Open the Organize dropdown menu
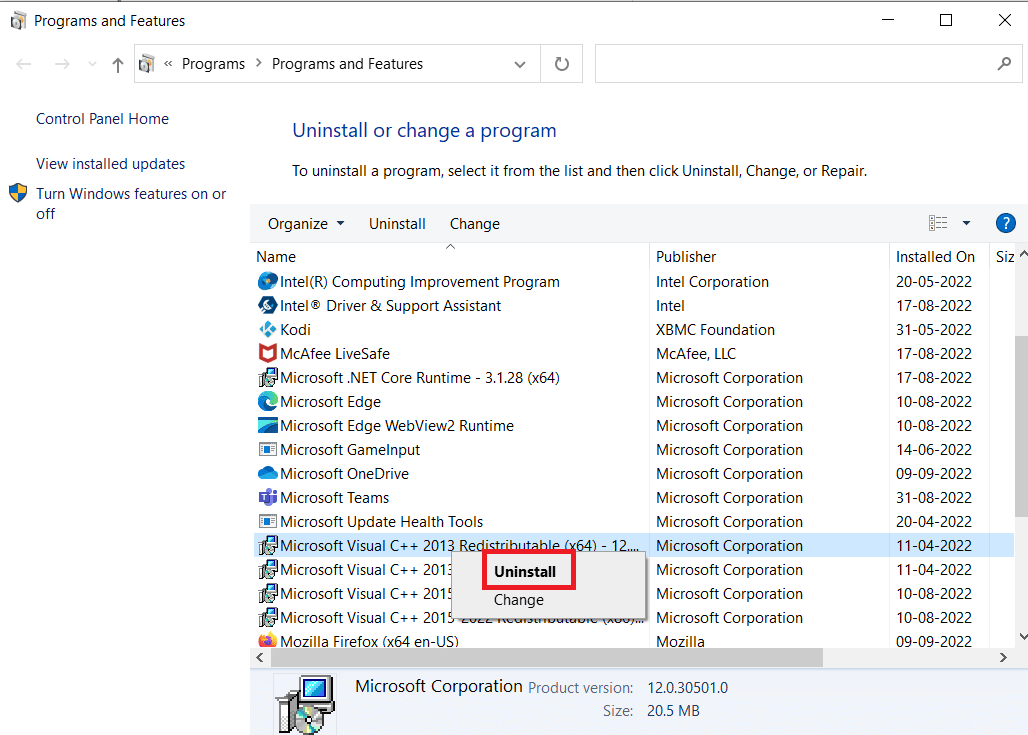Viewport: 1028px width, 735px height. (x=305, y=224)
